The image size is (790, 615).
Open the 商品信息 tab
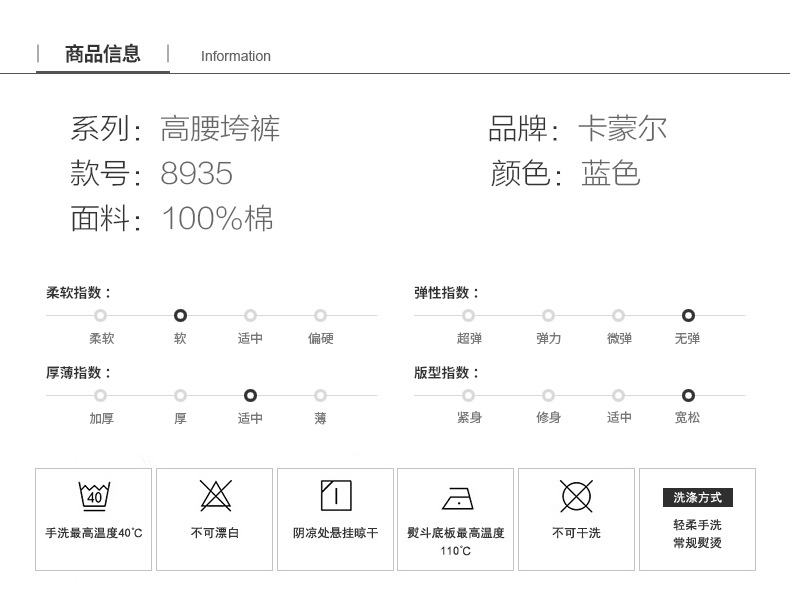click(x=103, y=54)
